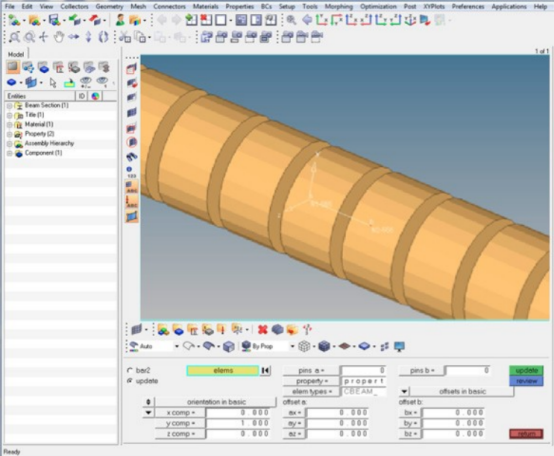This screenshot has width=554, height=456.
Task: Click the delete page red X icon
Action: [206, 20]
